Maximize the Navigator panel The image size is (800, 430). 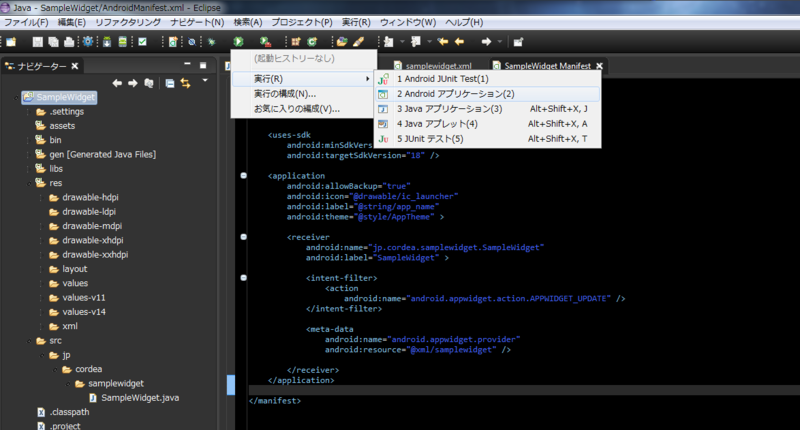(203, 65)
